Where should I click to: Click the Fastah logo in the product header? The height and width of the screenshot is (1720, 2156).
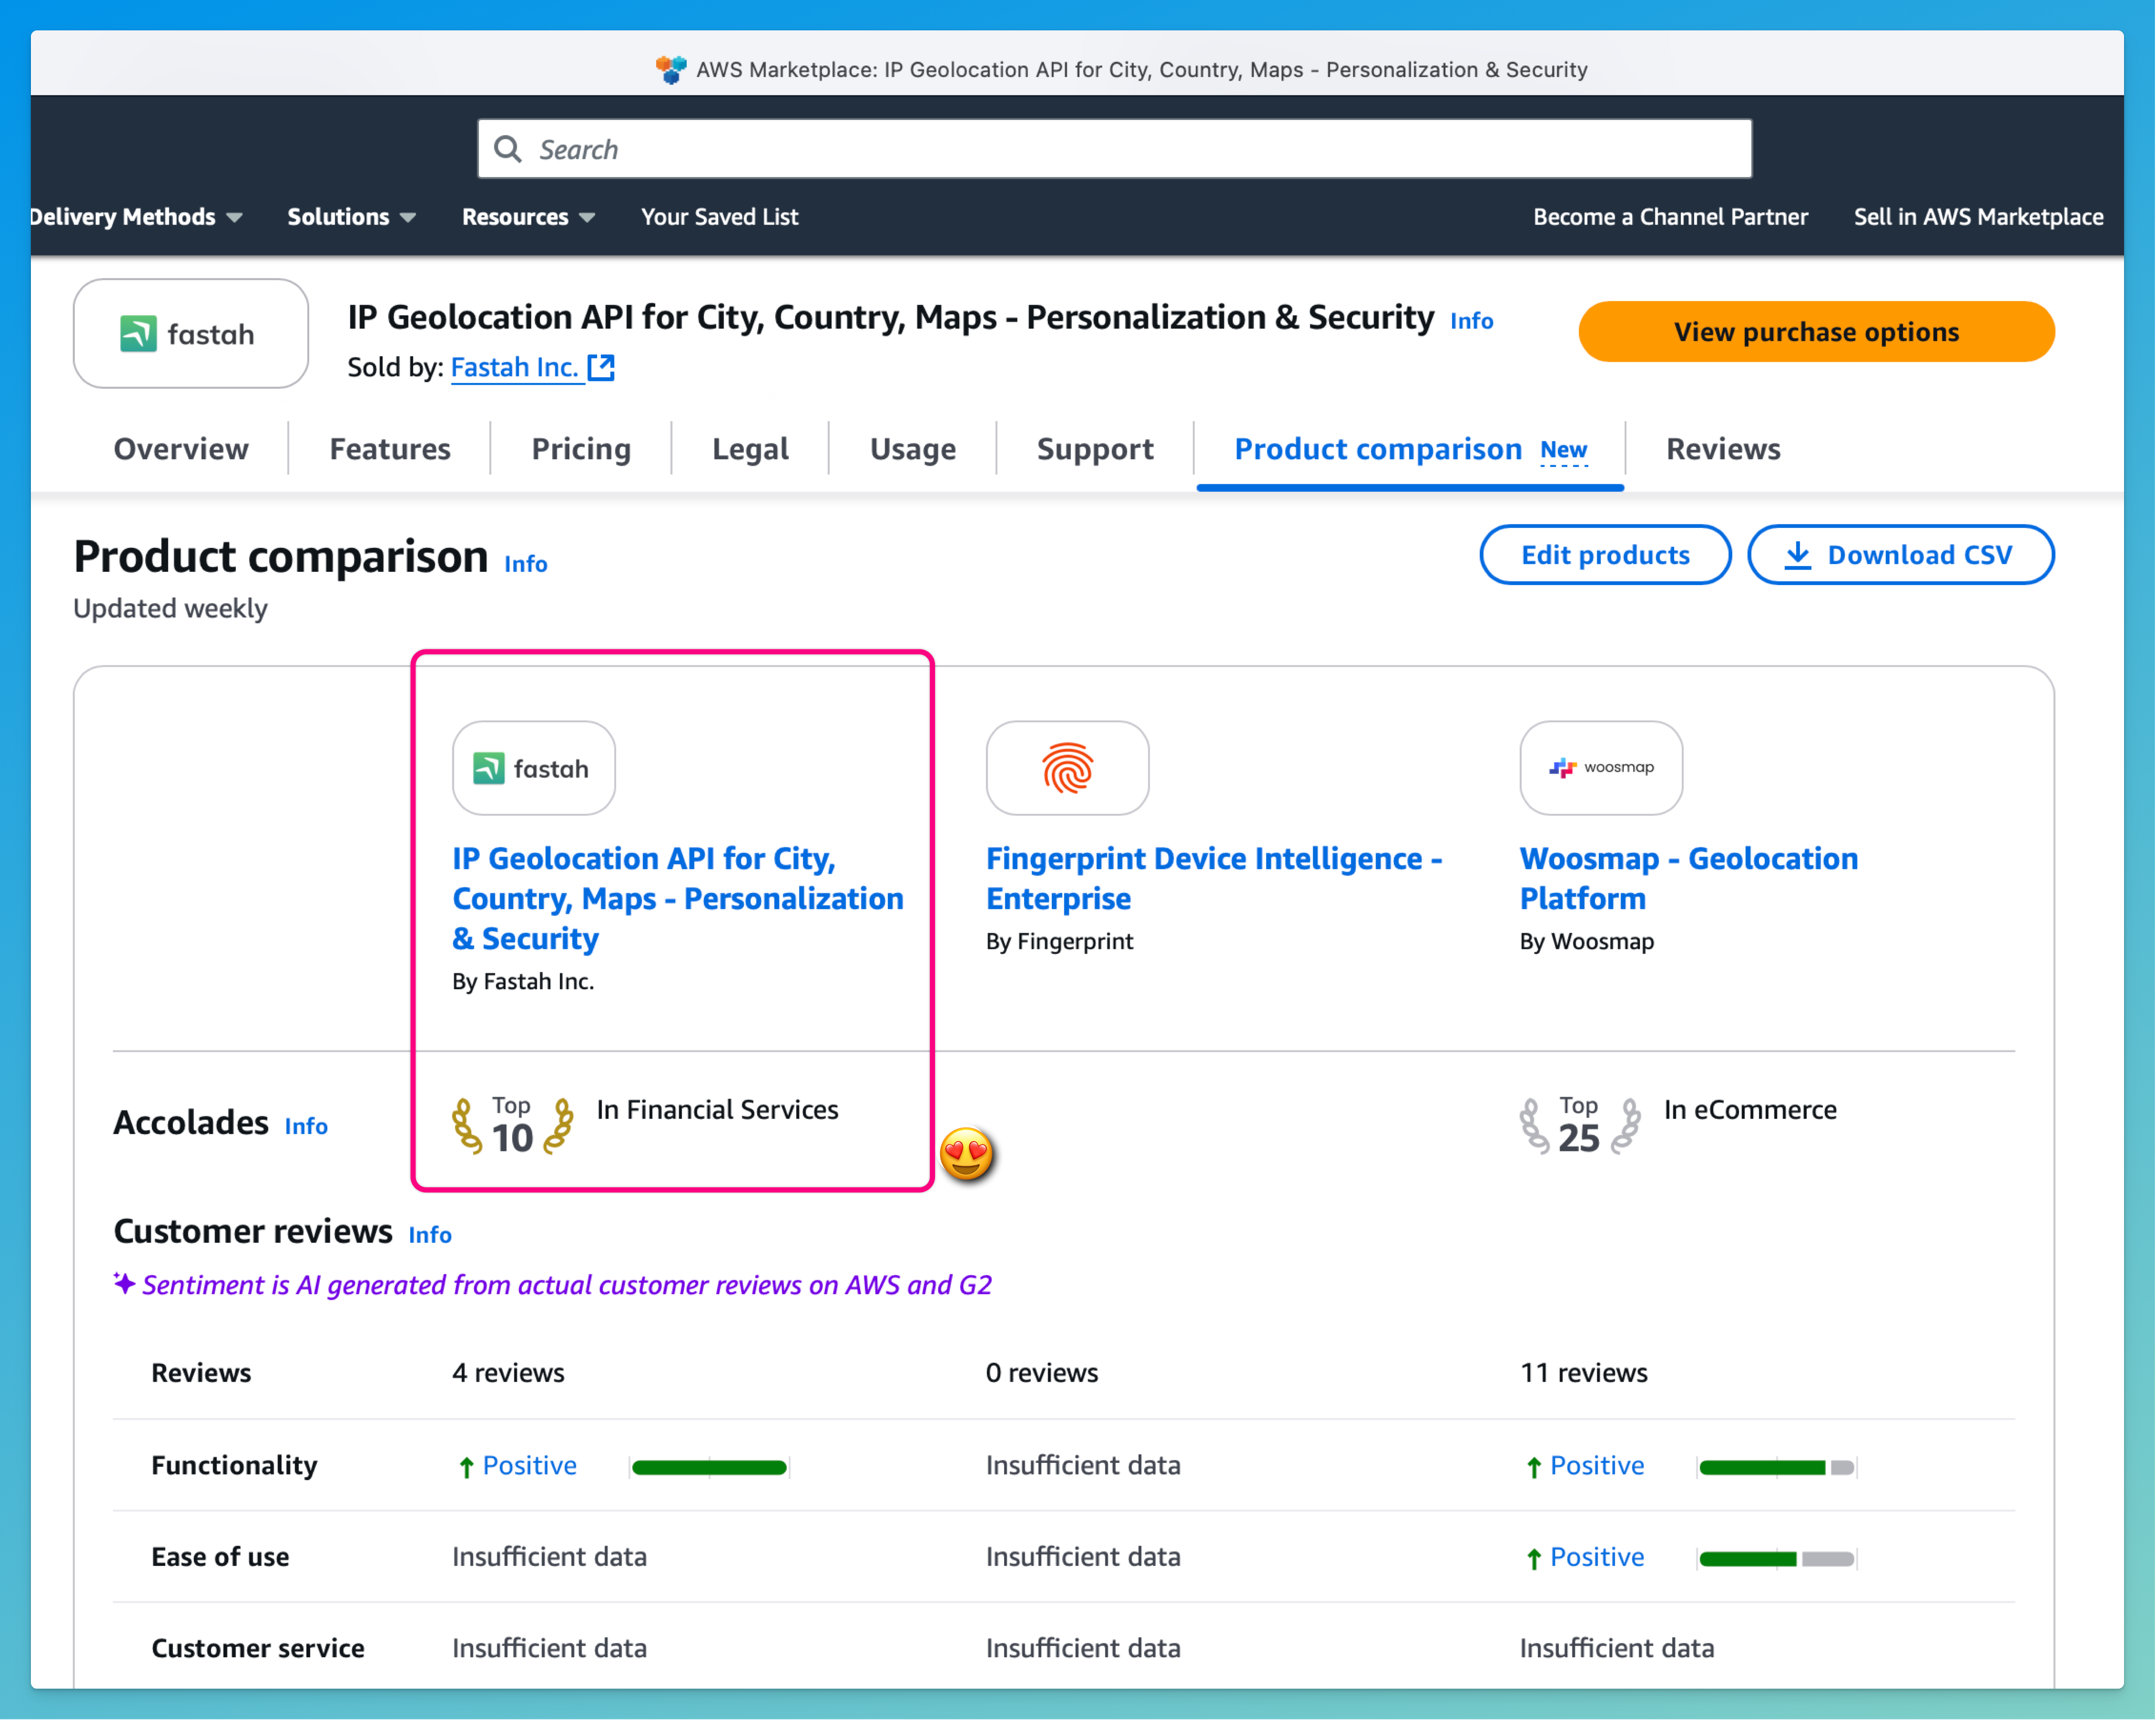tap(190, 333)
